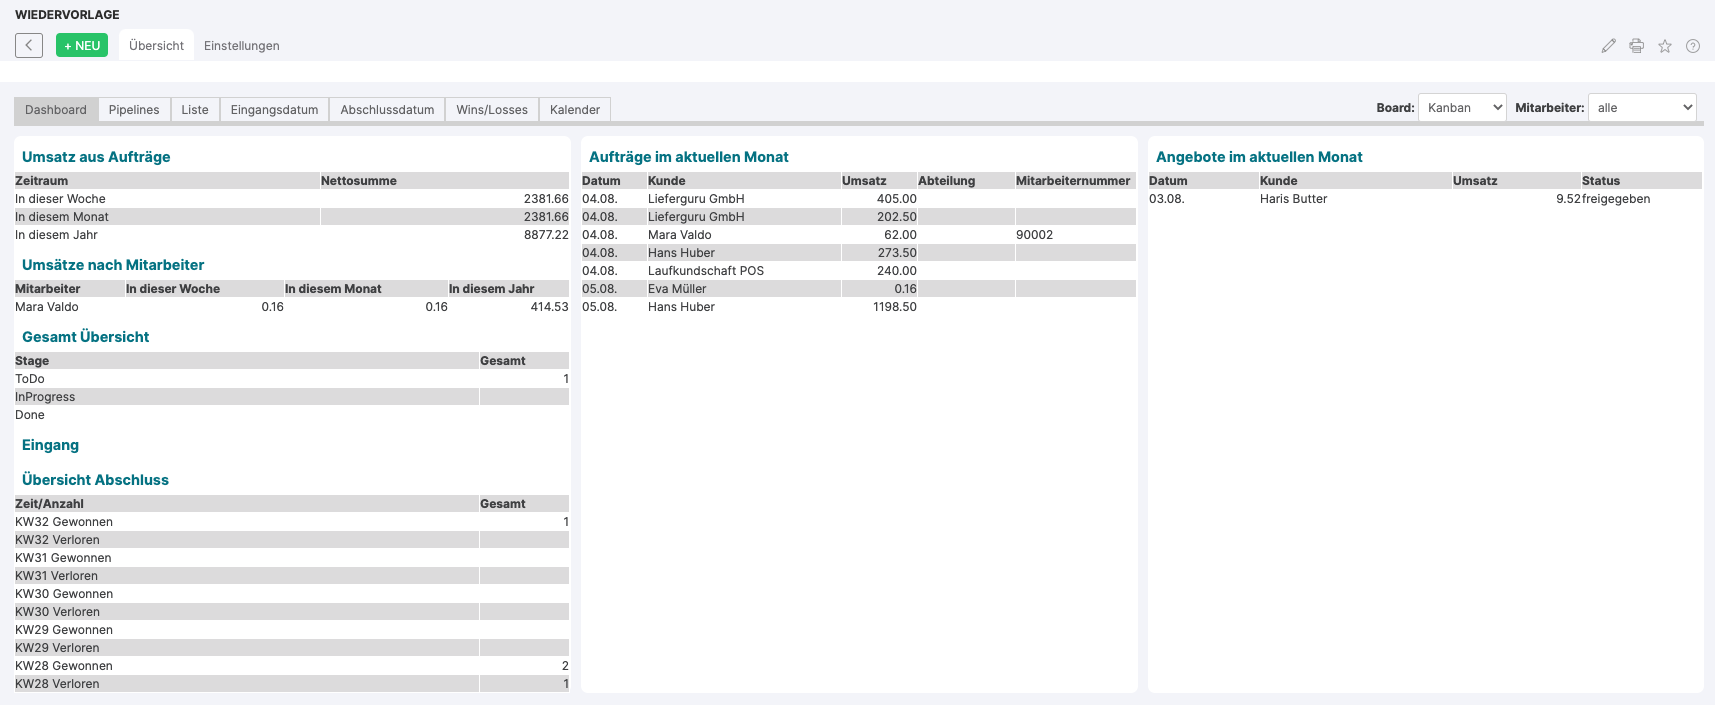Click the Laufkundschaft POS order row

705,271
